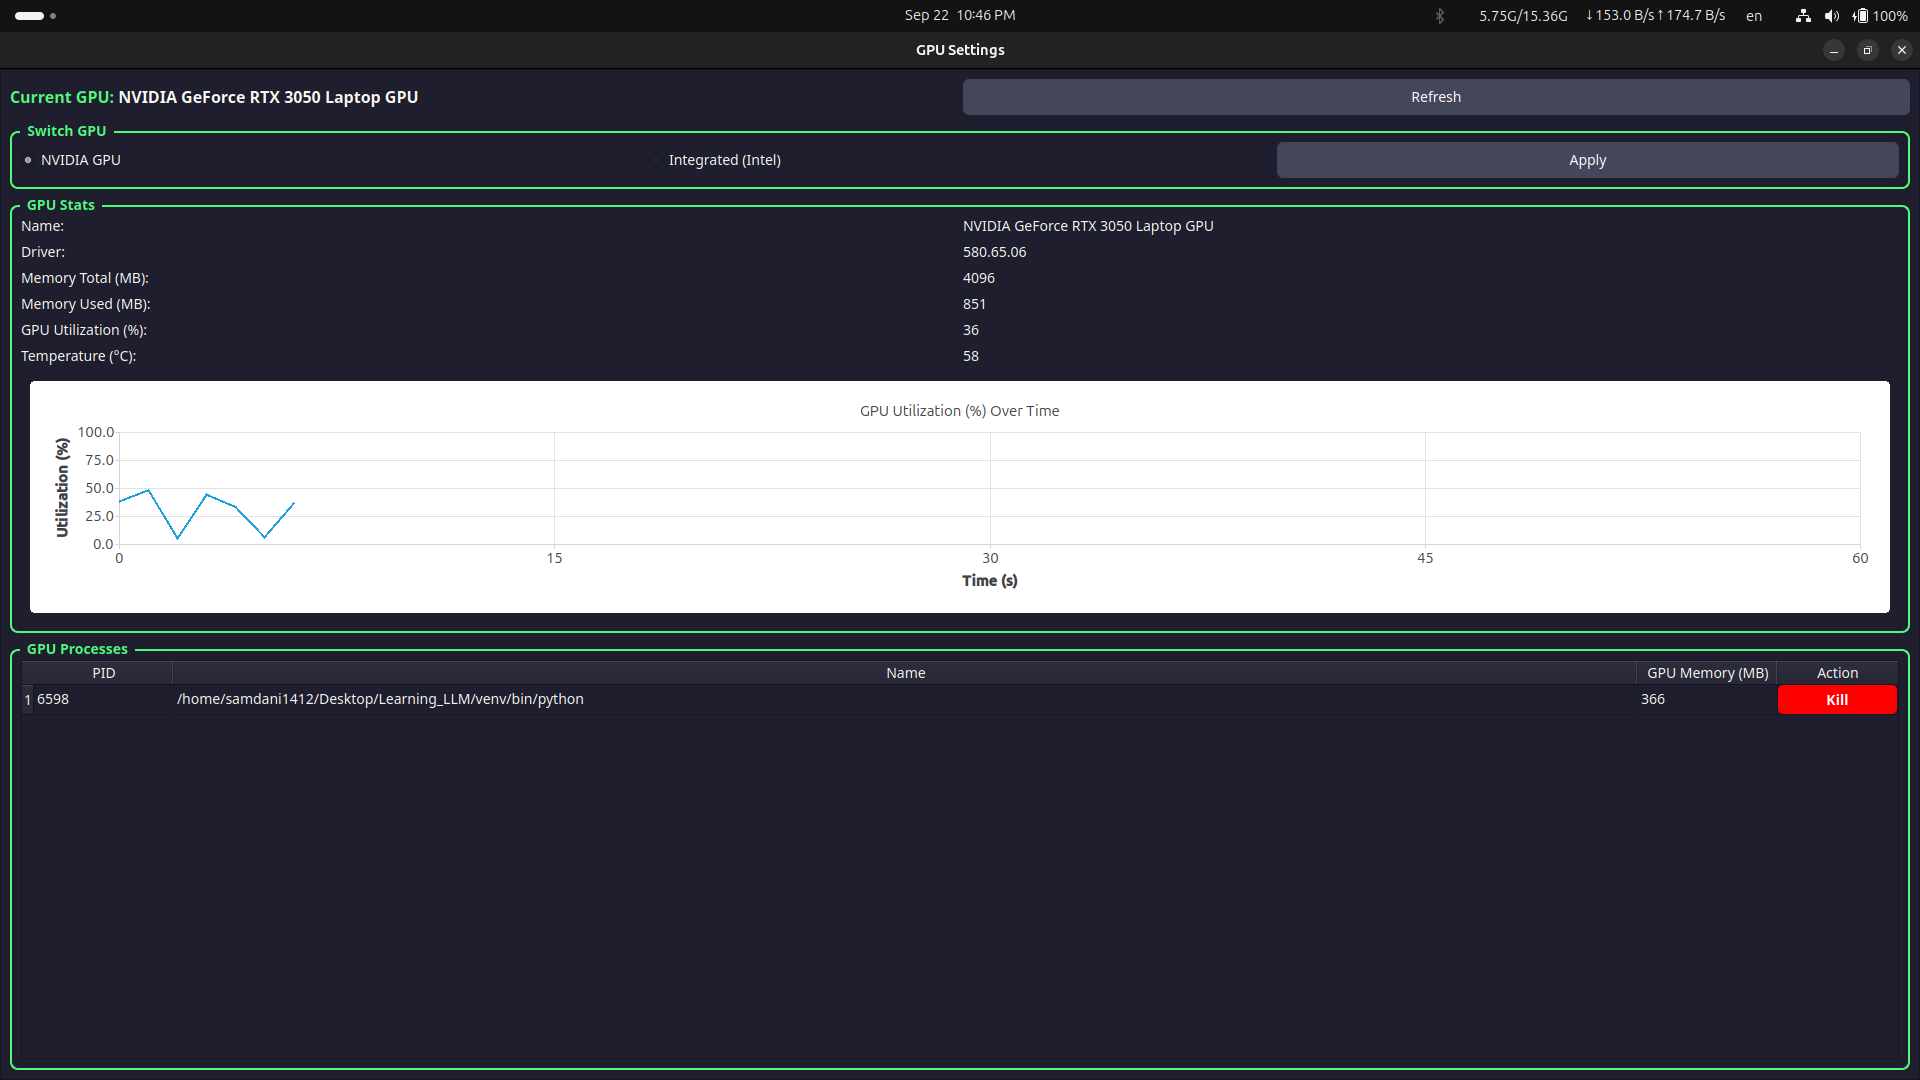Open the battery 100% indicator
The image size is (1920, 1080).
tap(1880, 16)
